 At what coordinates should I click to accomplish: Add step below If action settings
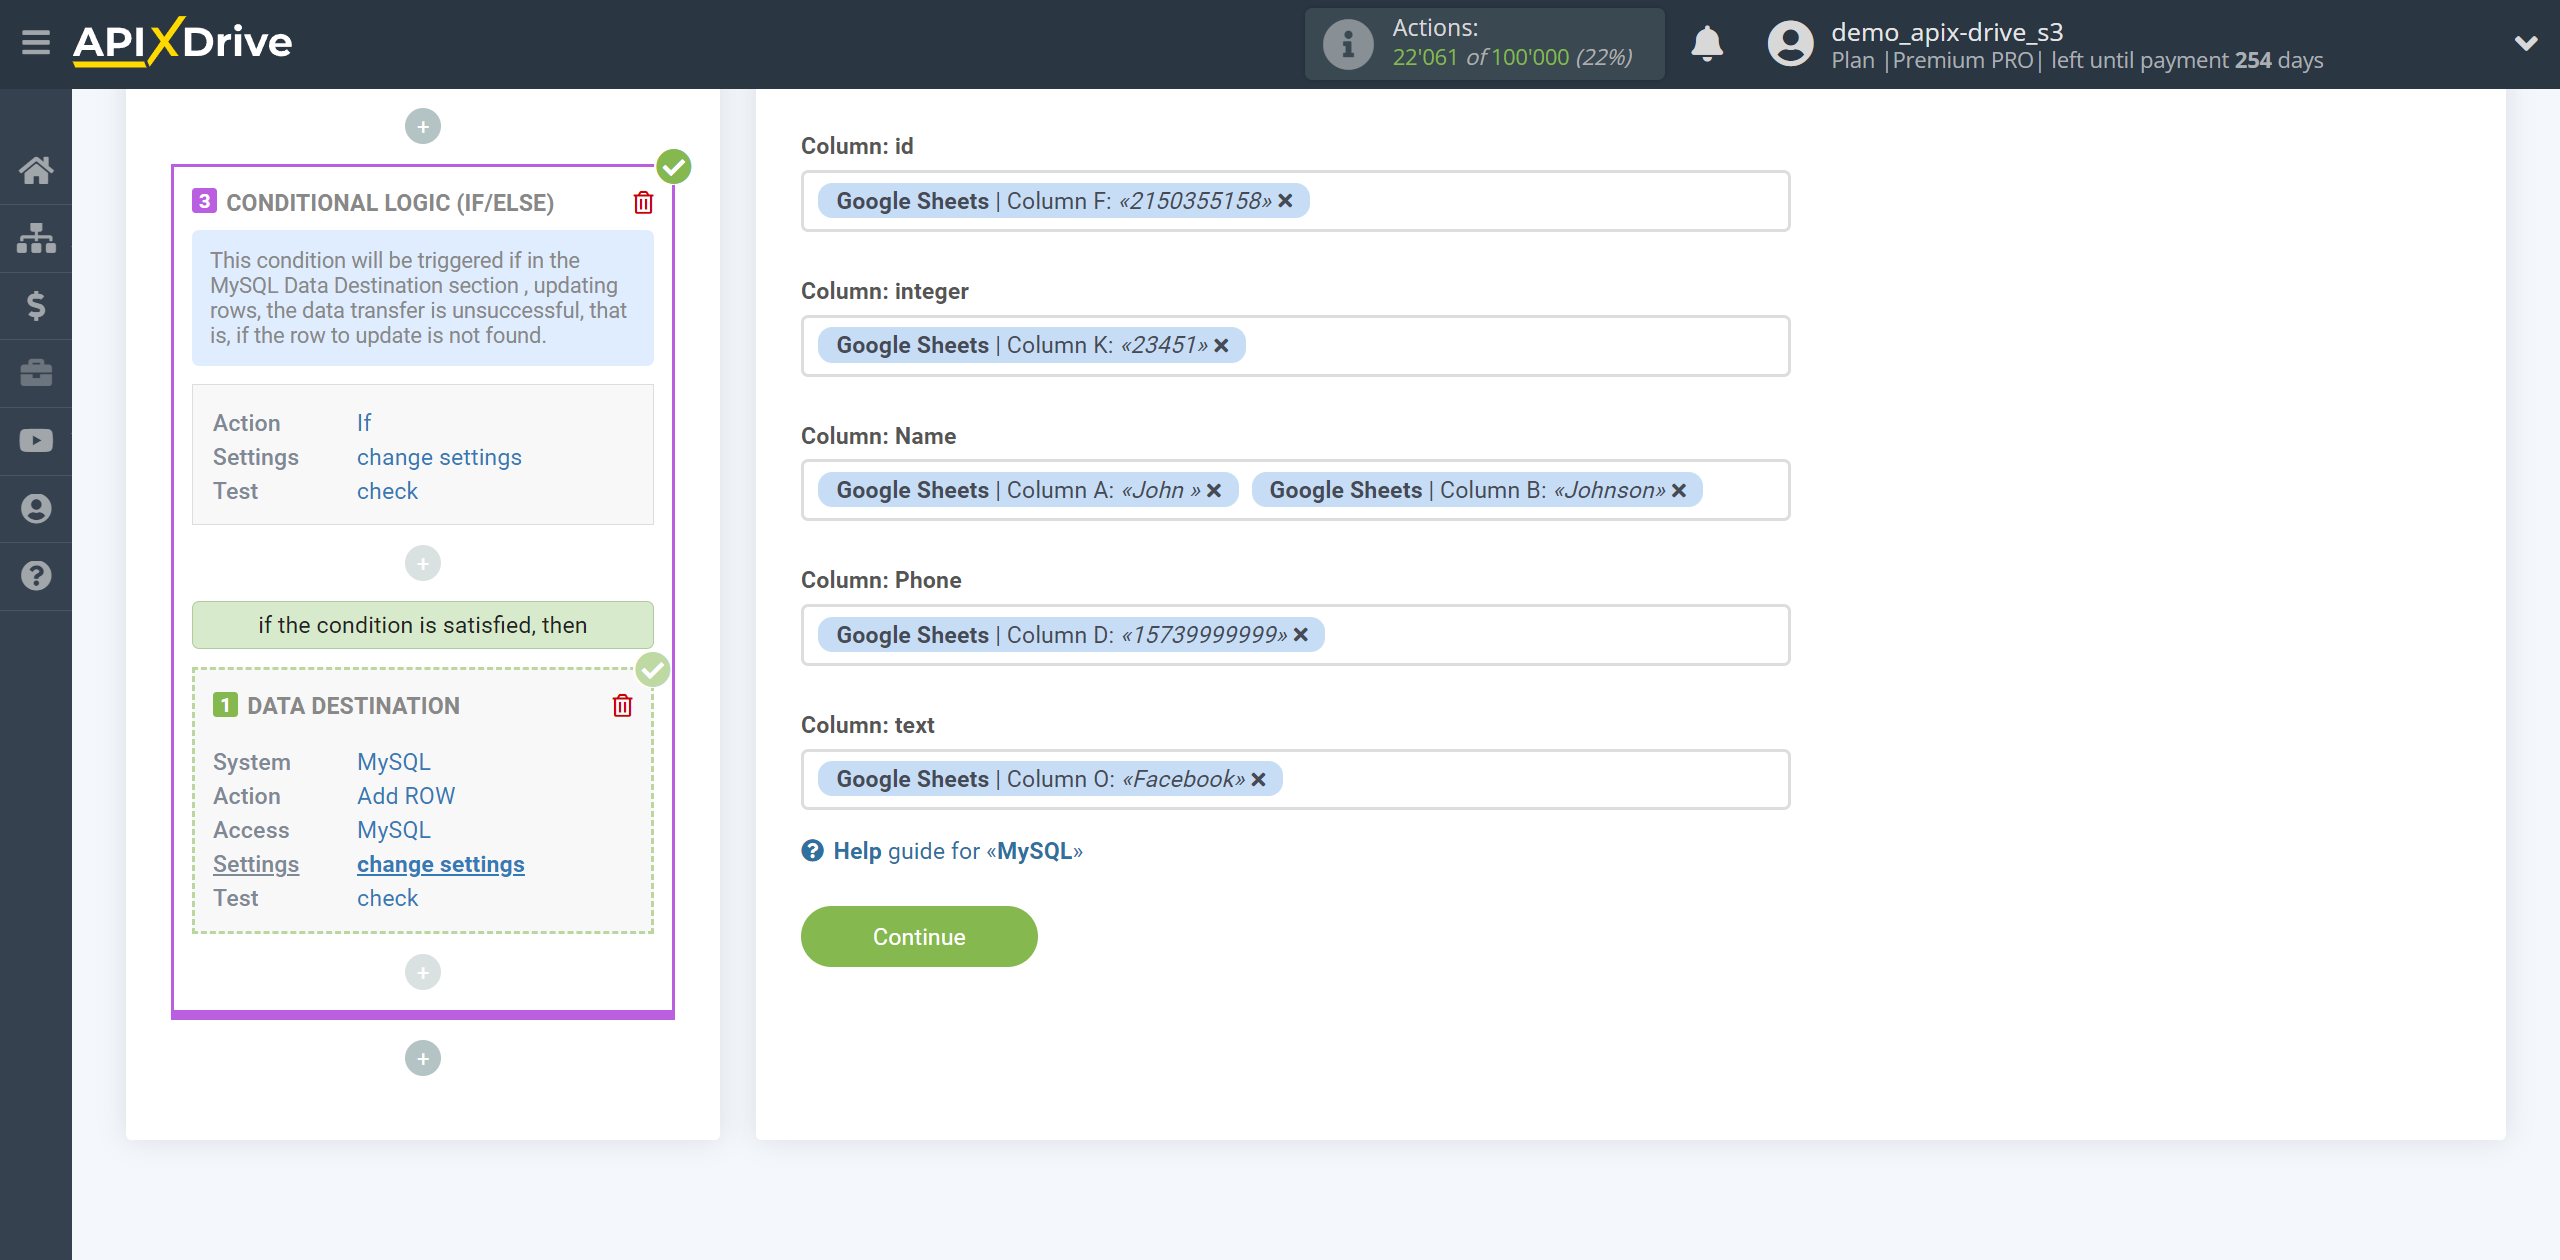[x=423, y=563]
